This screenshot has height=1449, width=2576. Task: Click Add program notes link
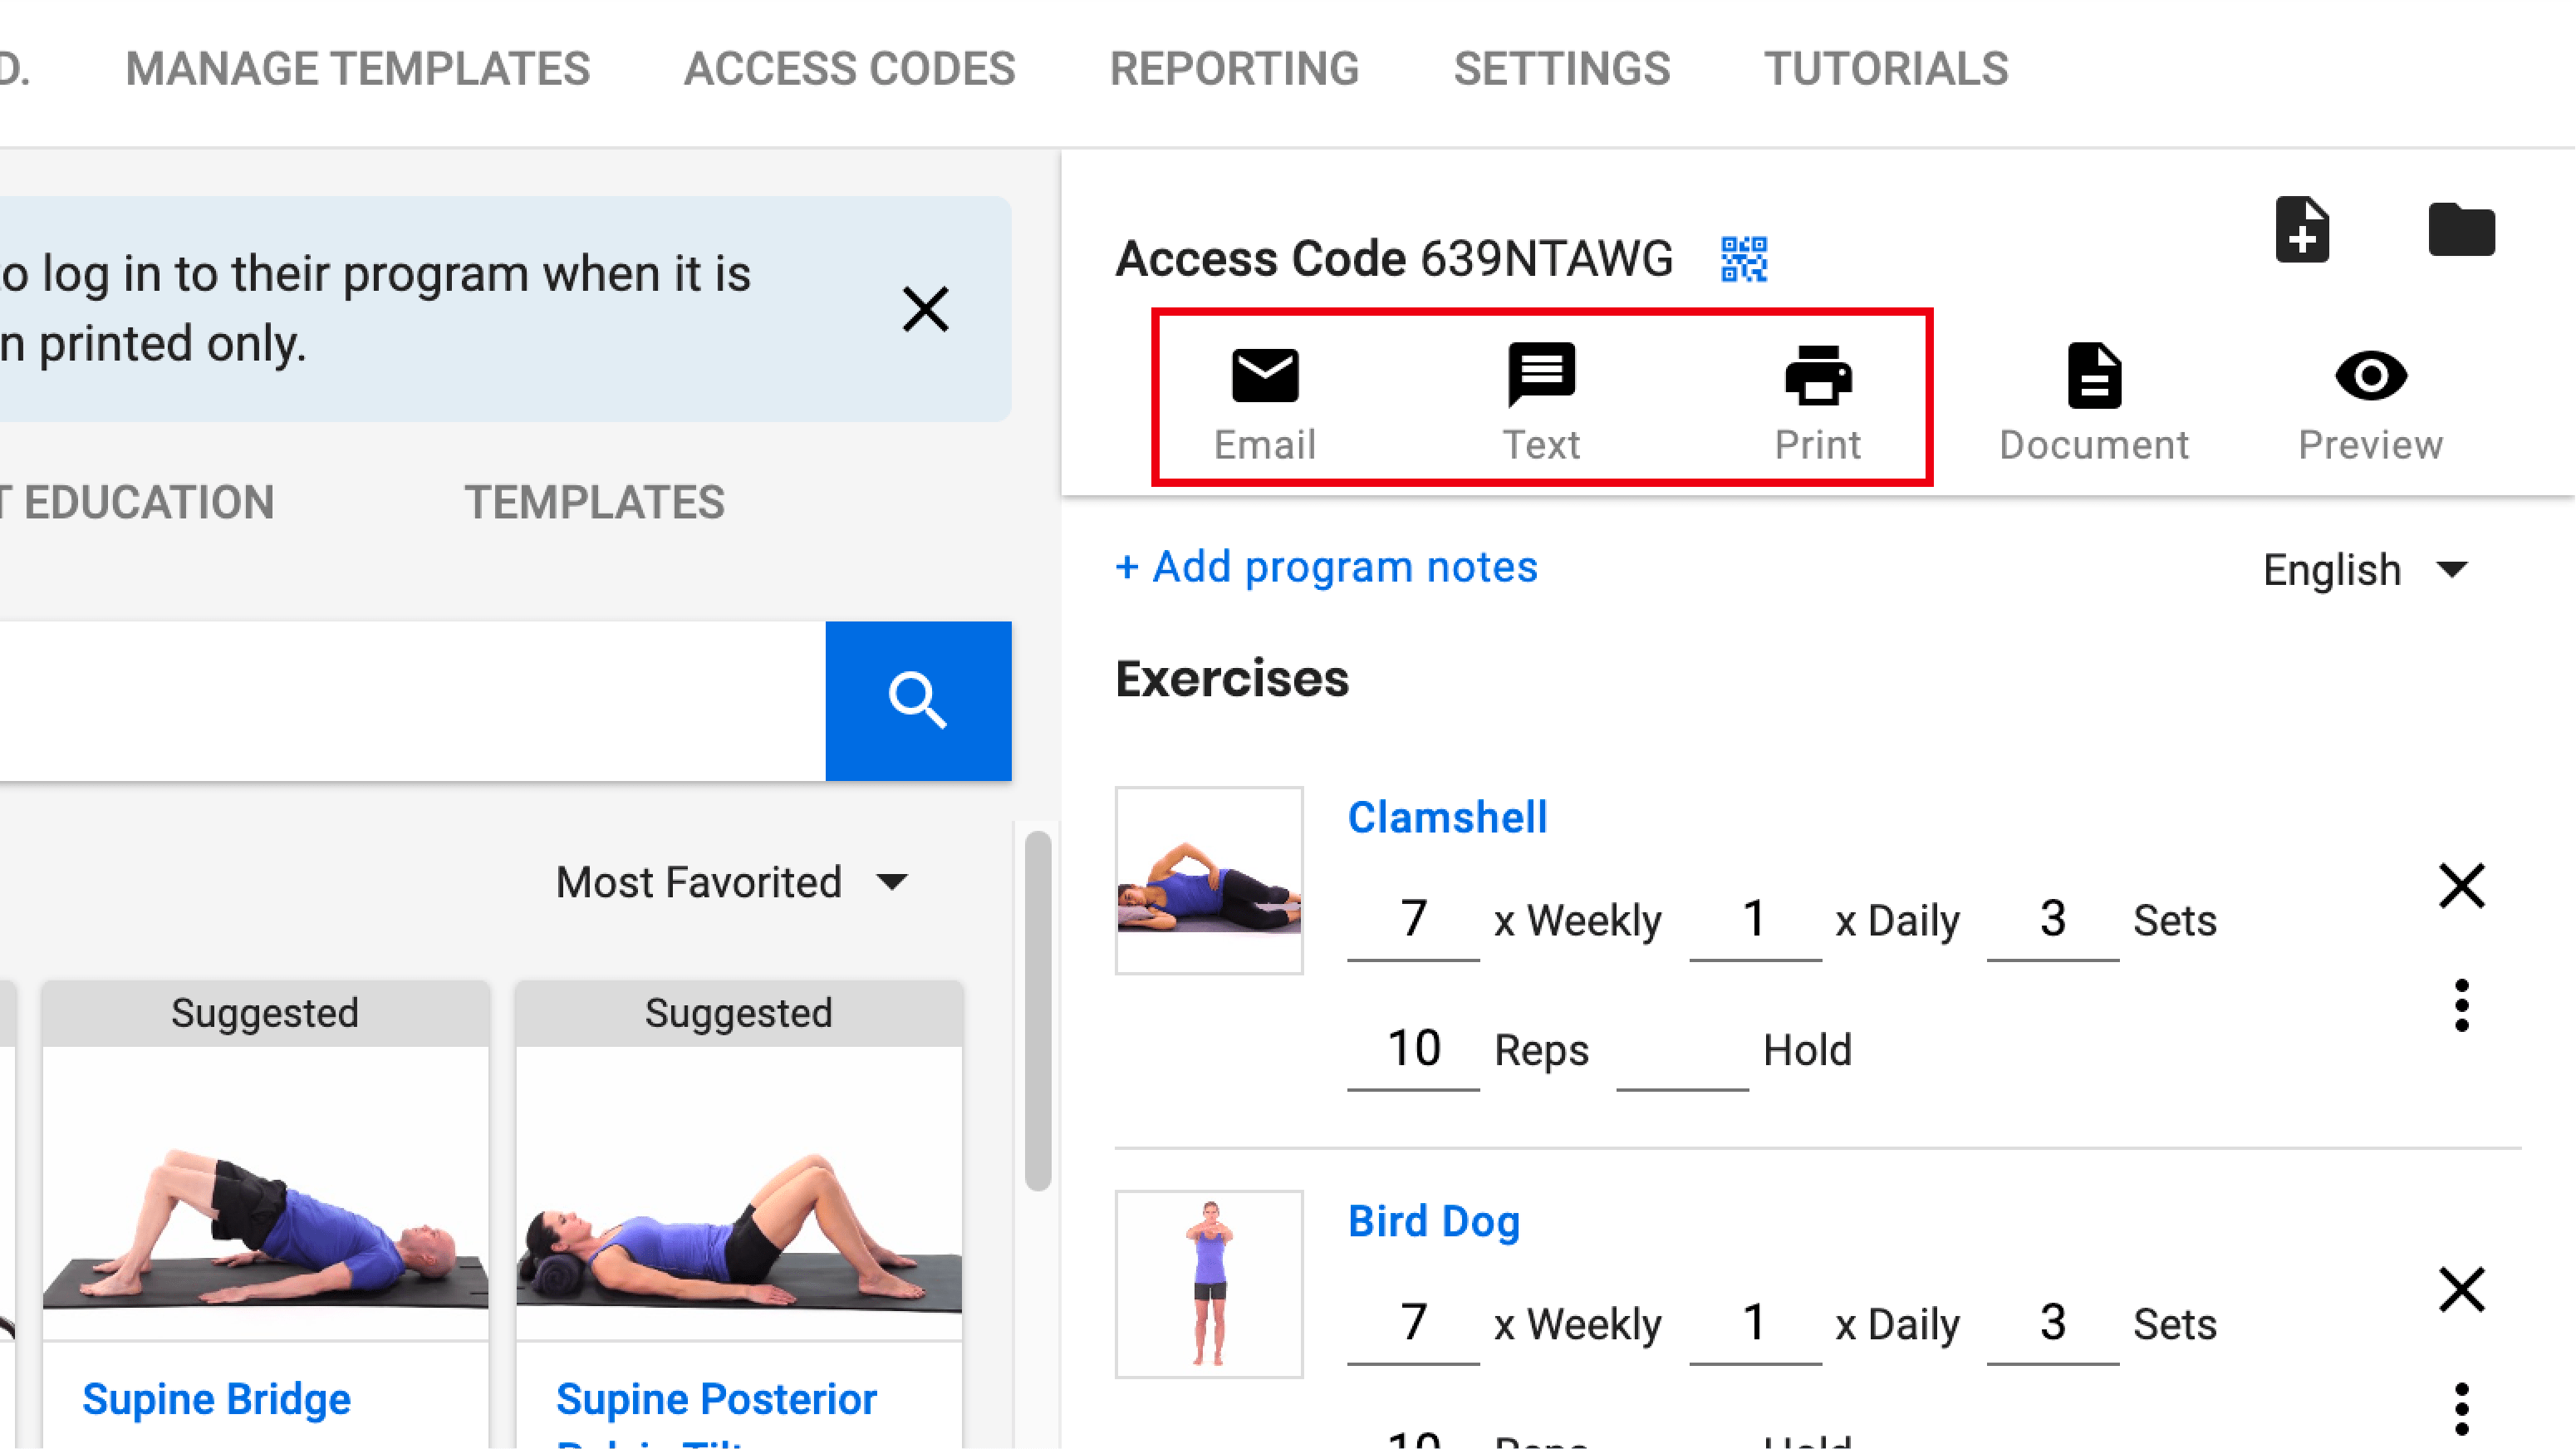point(1326,567)
